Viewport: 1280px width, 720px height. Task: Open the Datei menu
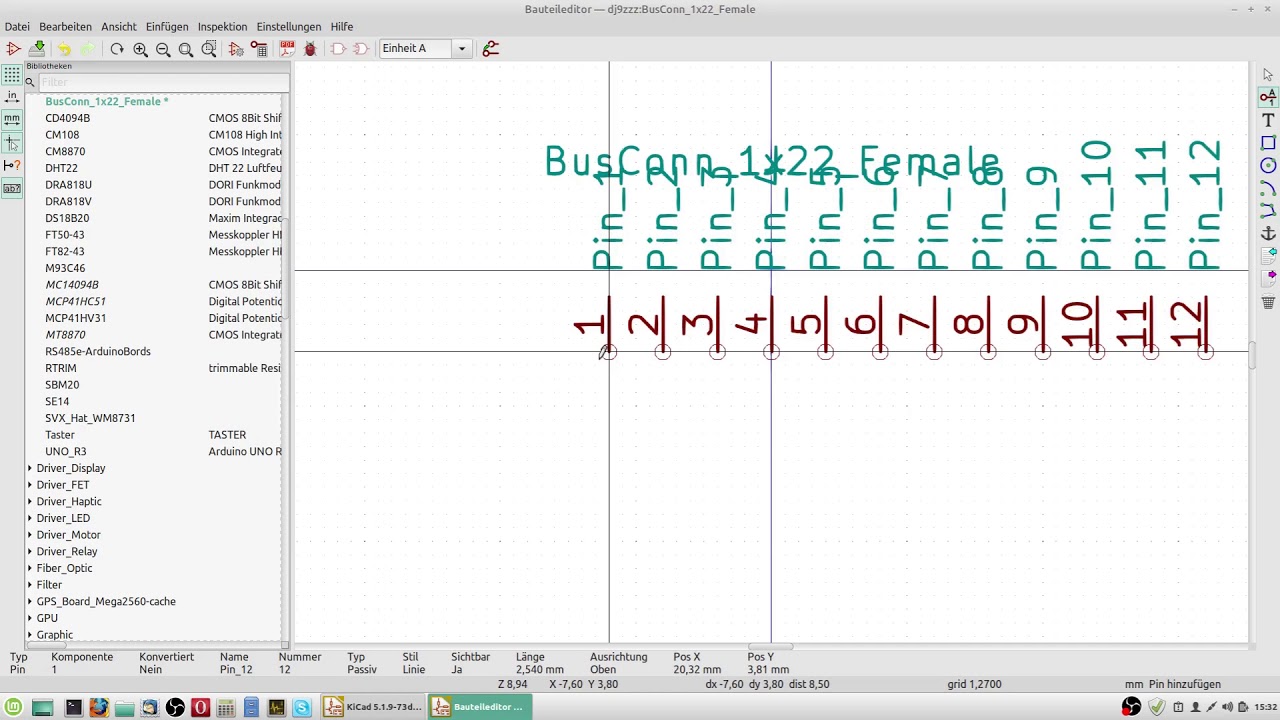[17, 27]
